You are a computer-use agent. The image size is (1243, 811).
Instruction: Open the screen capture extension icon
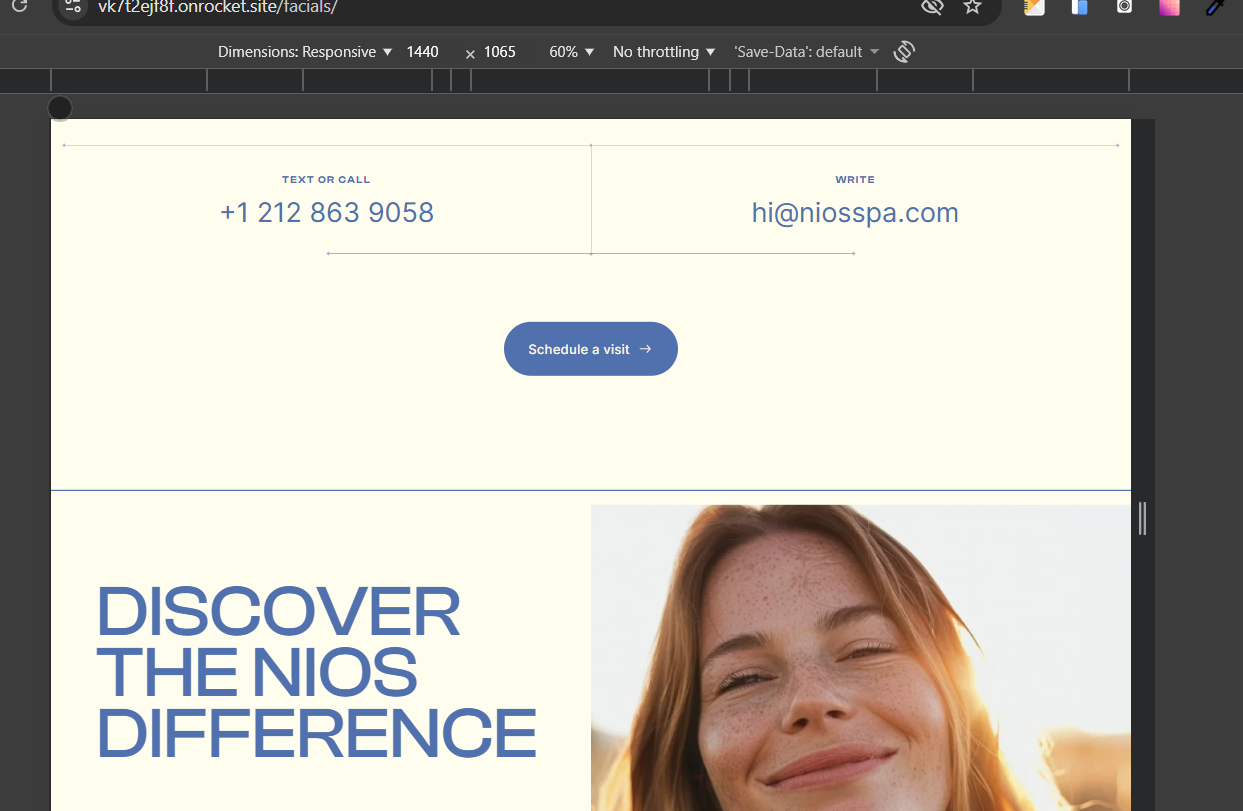tap(1124, 7)
